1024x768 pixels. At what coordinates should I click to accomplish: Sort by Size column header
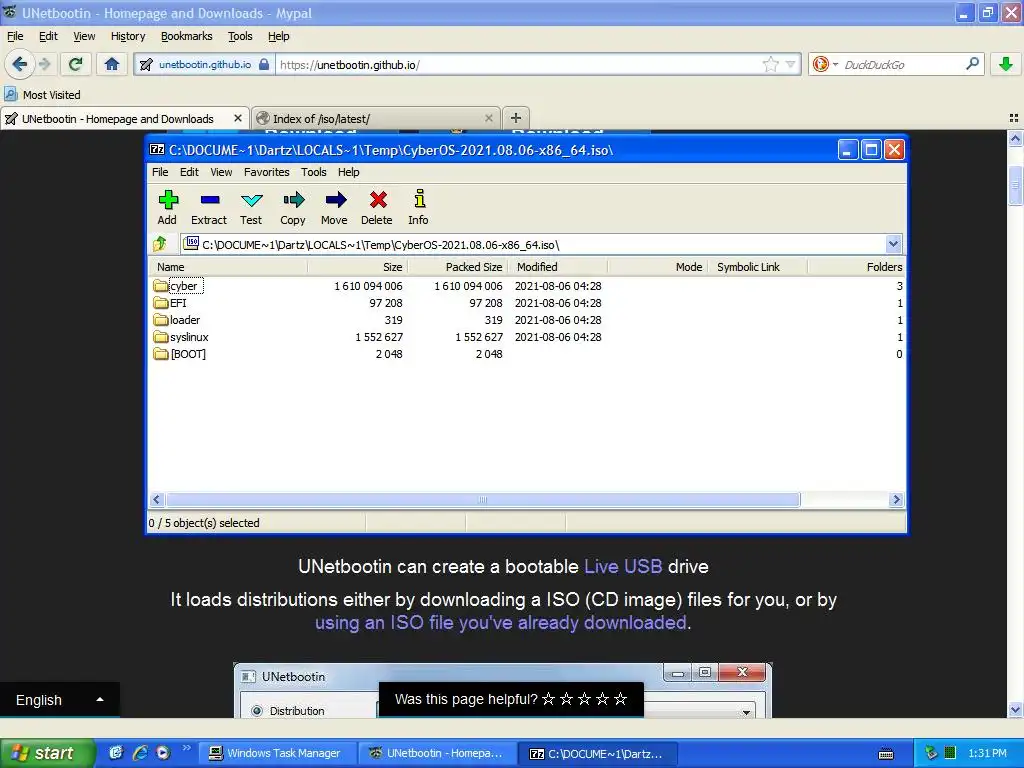click(357, 266)
